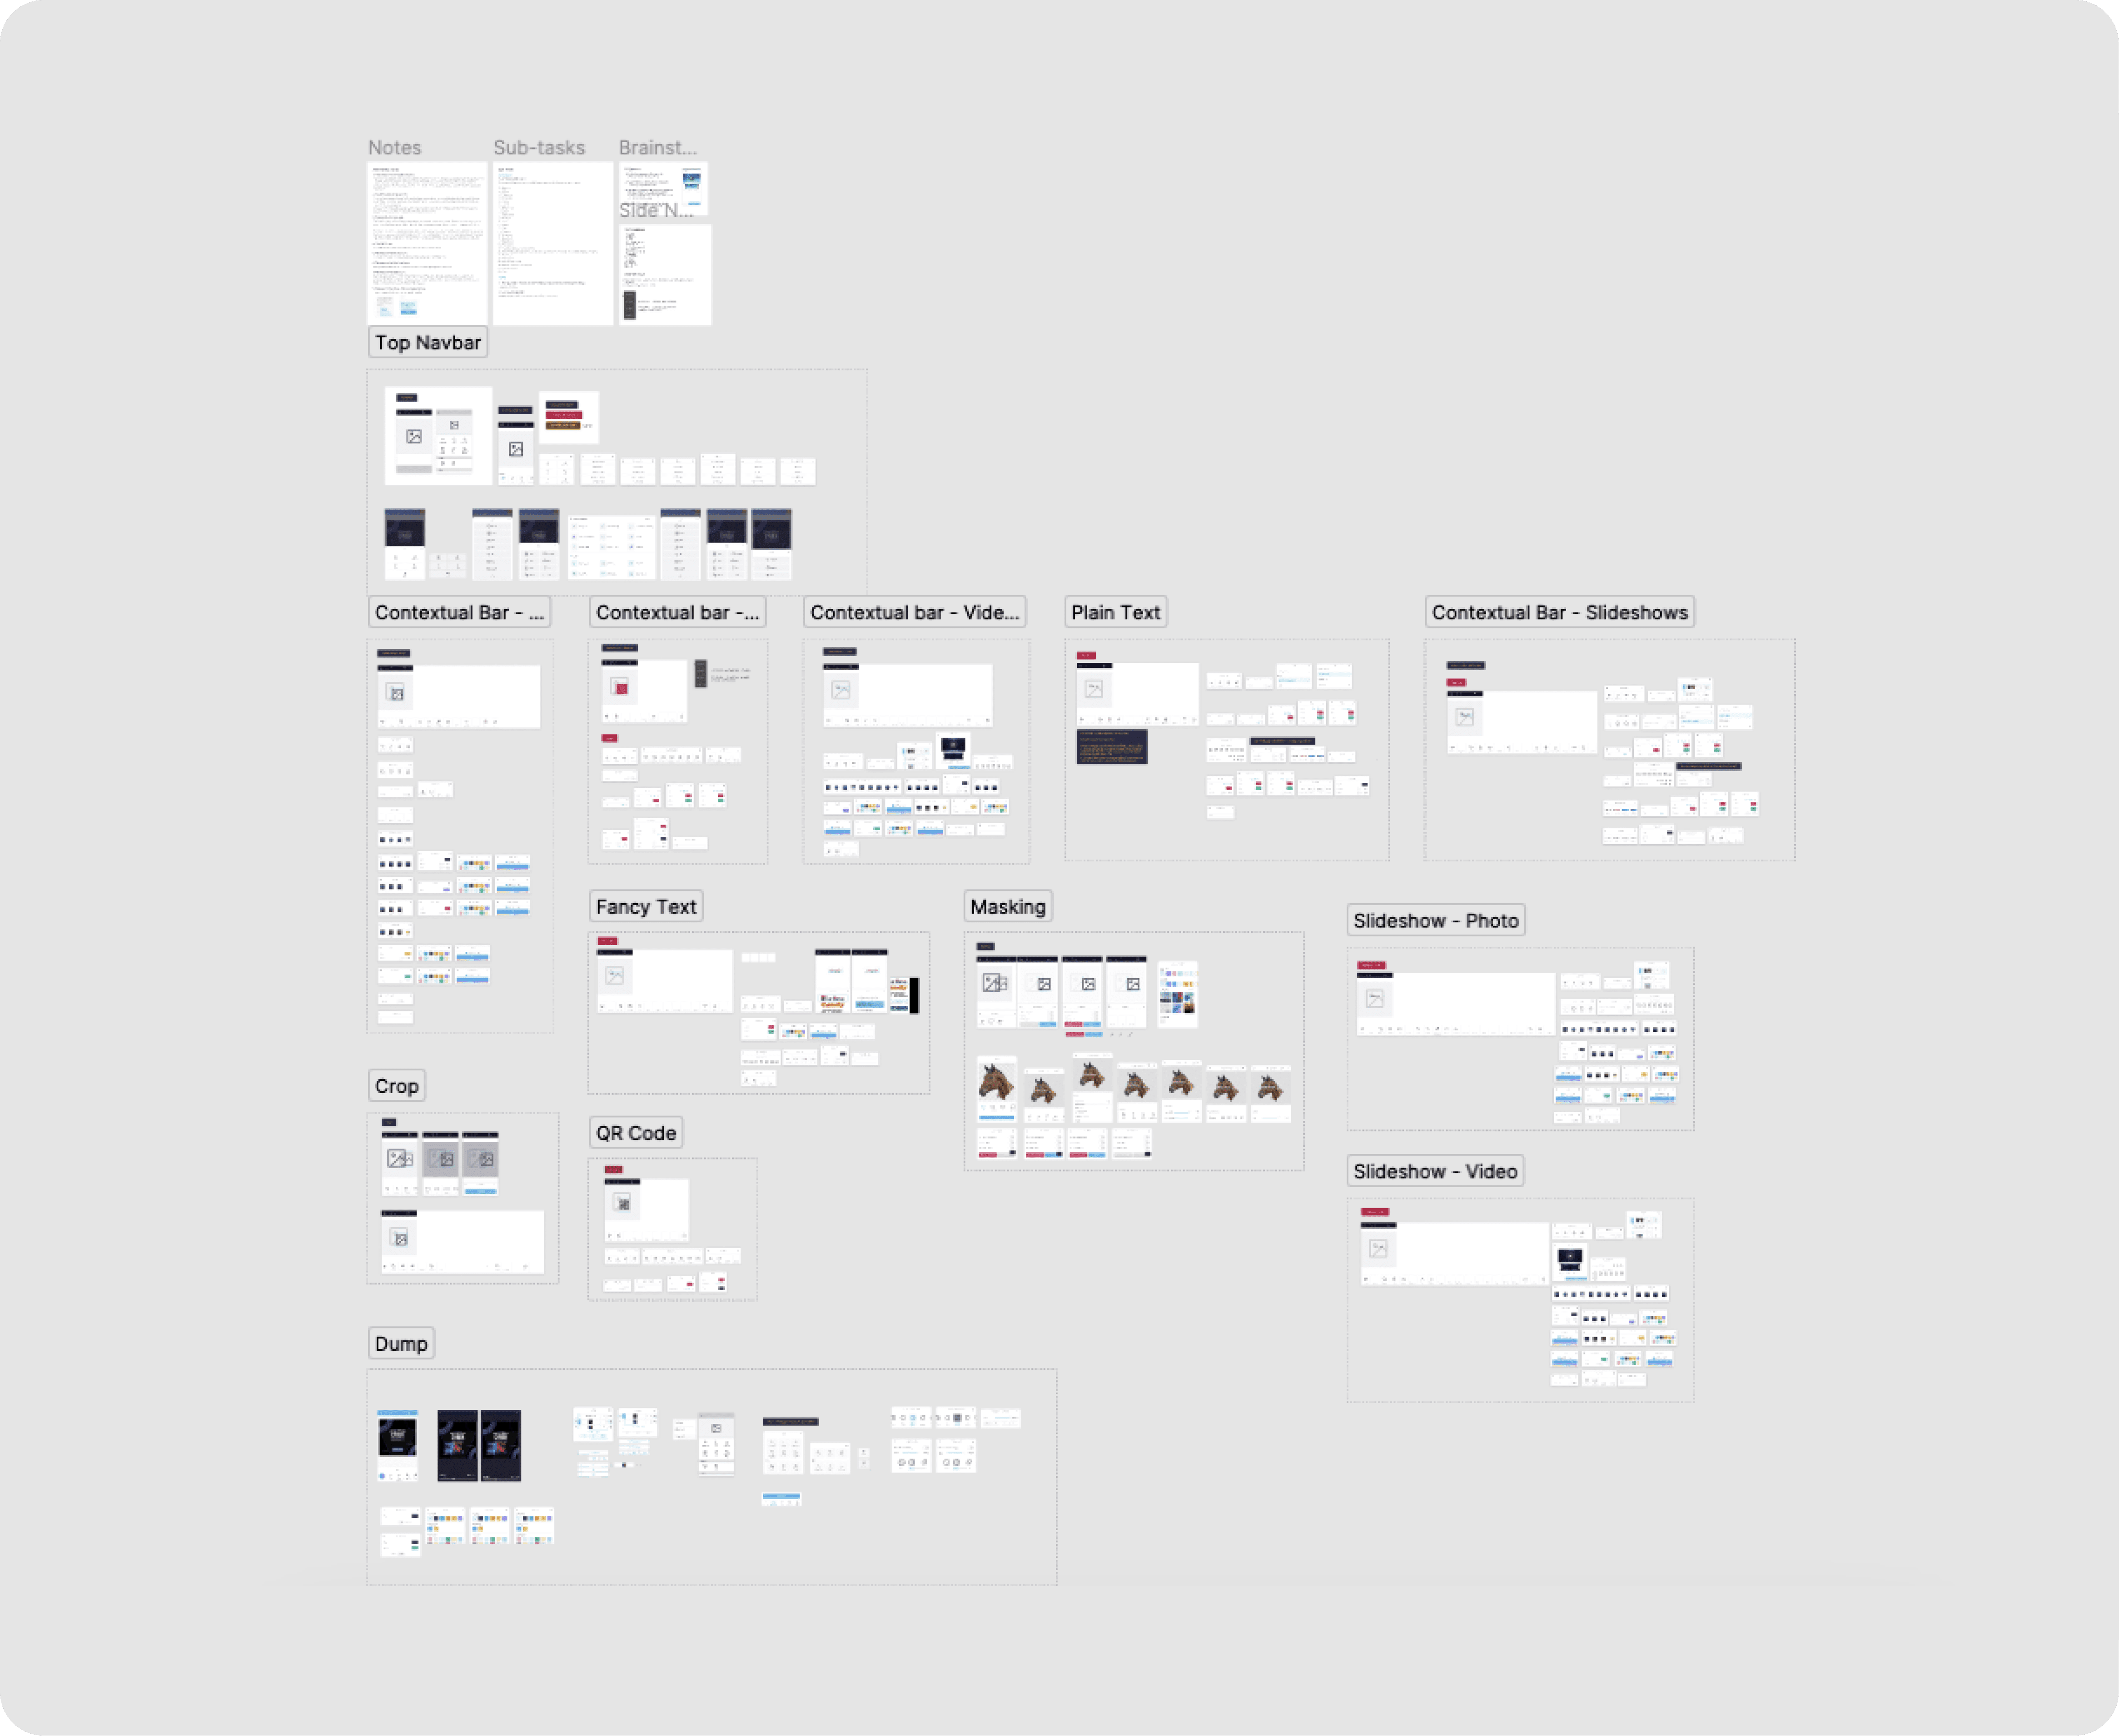Select the Plain Text section label
The height and width of the screenshot is (1736, 2119).
(1115, 612)
